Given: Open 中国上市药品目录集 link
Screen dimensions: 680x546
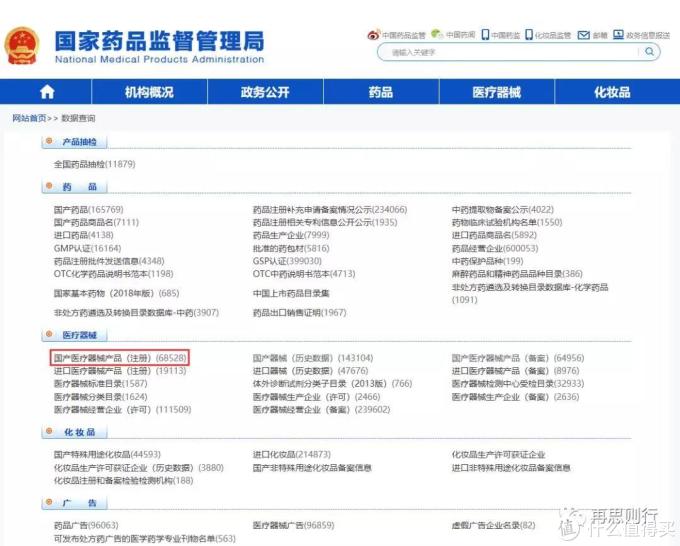Looking at the screenshot, I should tap(291, 293).
